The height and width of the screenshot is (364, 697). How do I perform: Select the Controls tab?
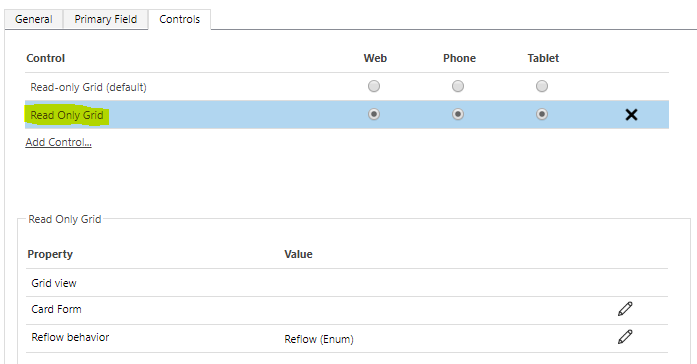point(180,19)
